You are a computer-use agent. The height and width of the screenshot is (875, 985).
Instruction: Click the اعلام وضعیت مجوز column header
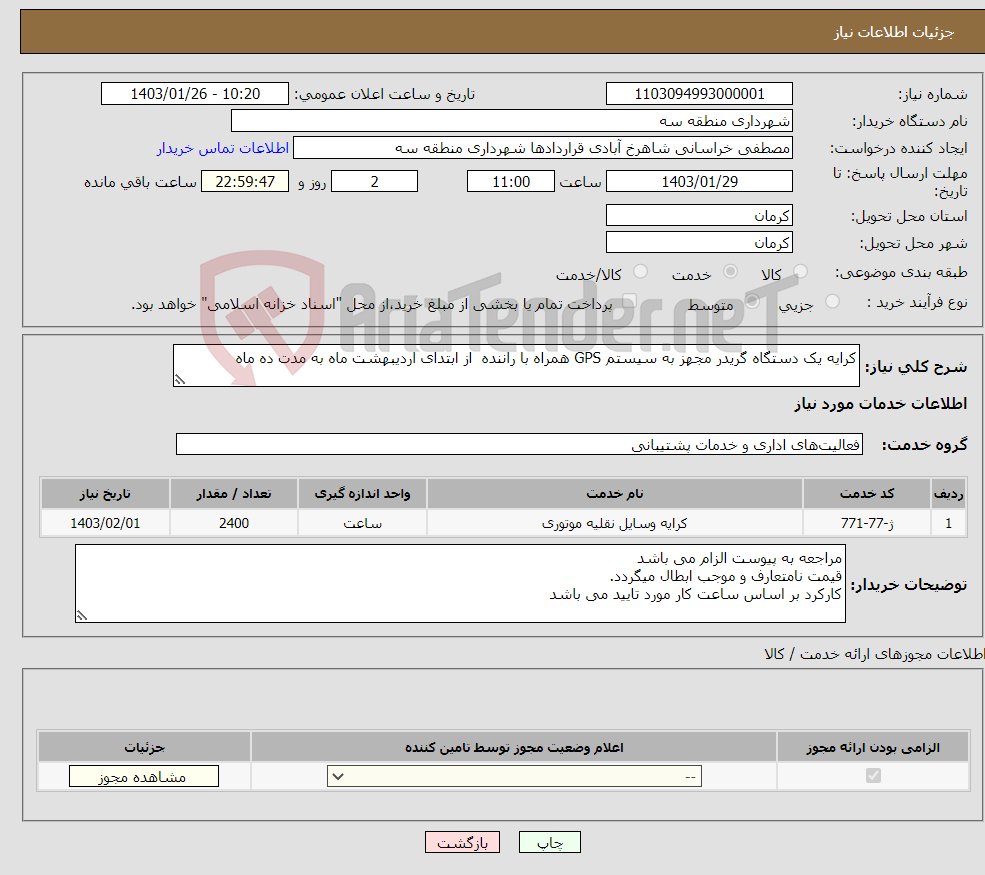pyautogui.click(x=514, y=747)
